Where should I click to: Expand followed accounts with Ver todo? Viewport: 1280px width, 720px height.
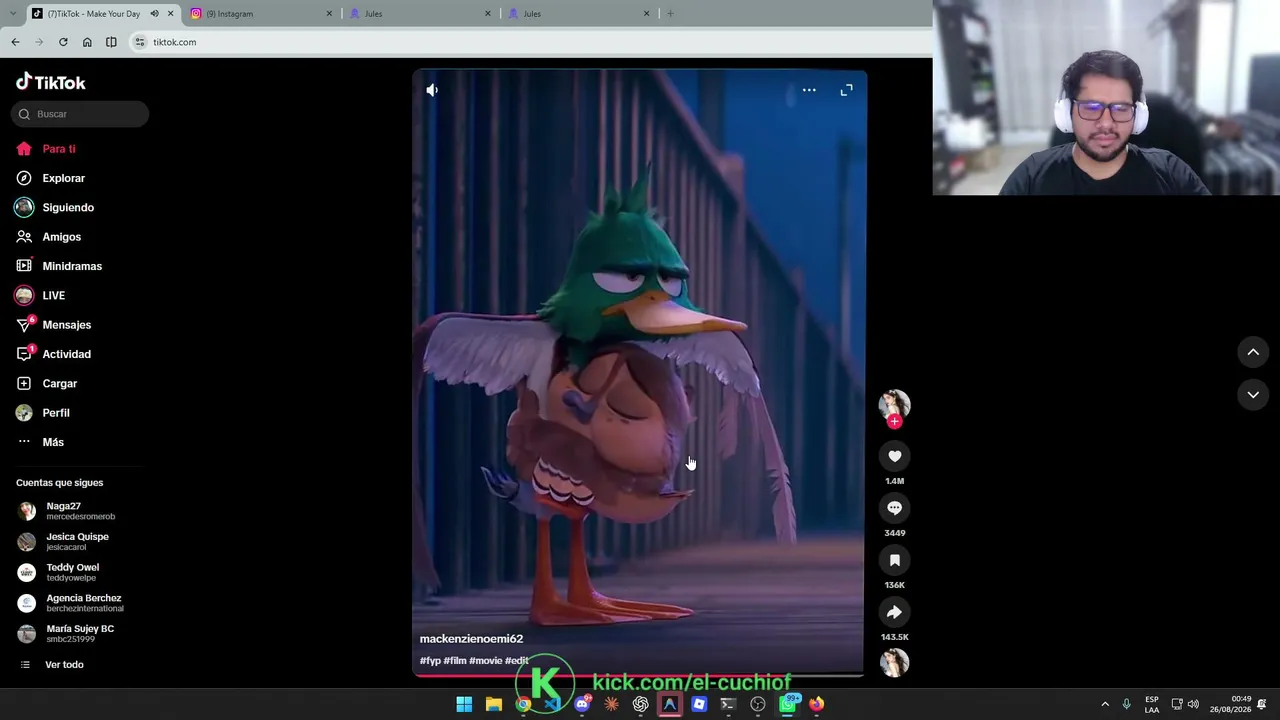pos(51,665)
